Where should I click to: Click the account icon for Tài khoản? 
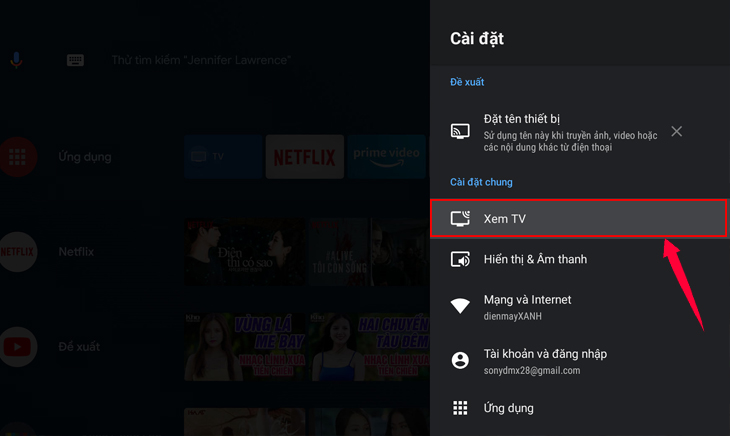460,361
